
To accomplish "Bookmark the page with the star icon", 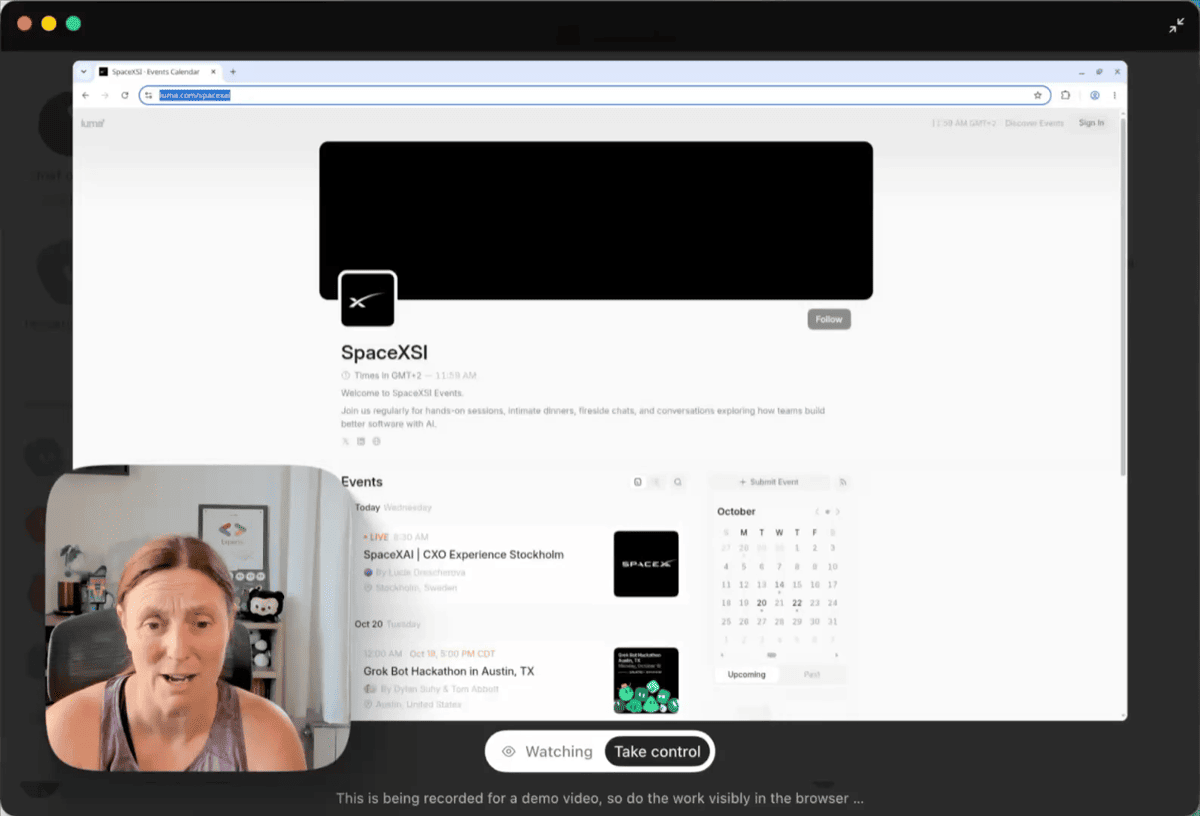I will 1038,95.
